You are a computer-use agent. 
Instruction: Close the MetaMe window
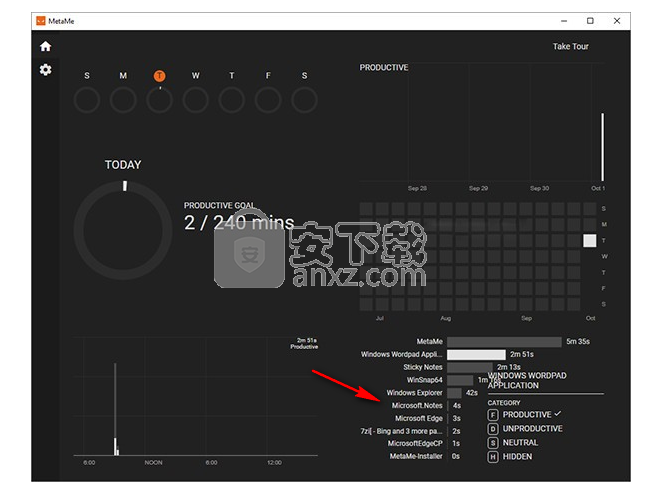pyautogui.click(x=617, y=21)
